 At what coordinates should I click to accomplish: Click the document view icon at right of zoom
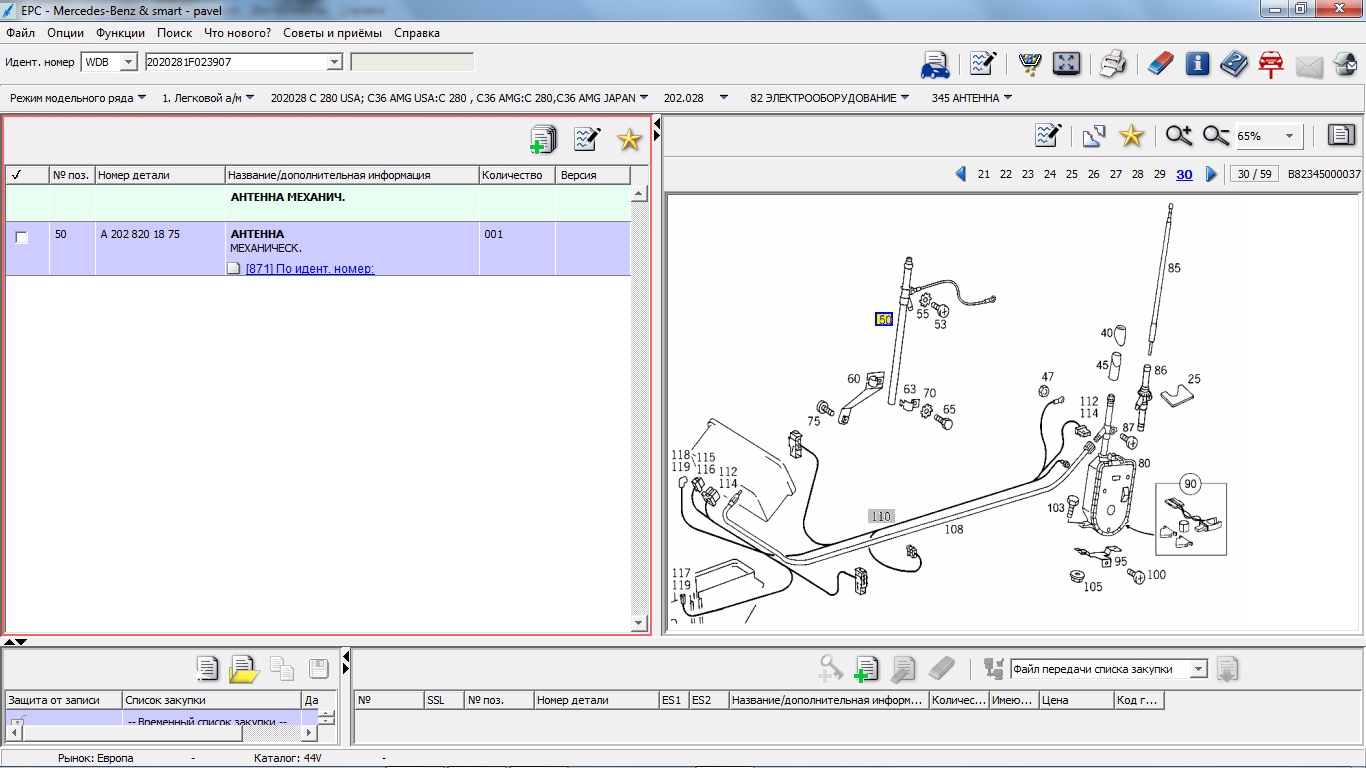coord(1341,135)
